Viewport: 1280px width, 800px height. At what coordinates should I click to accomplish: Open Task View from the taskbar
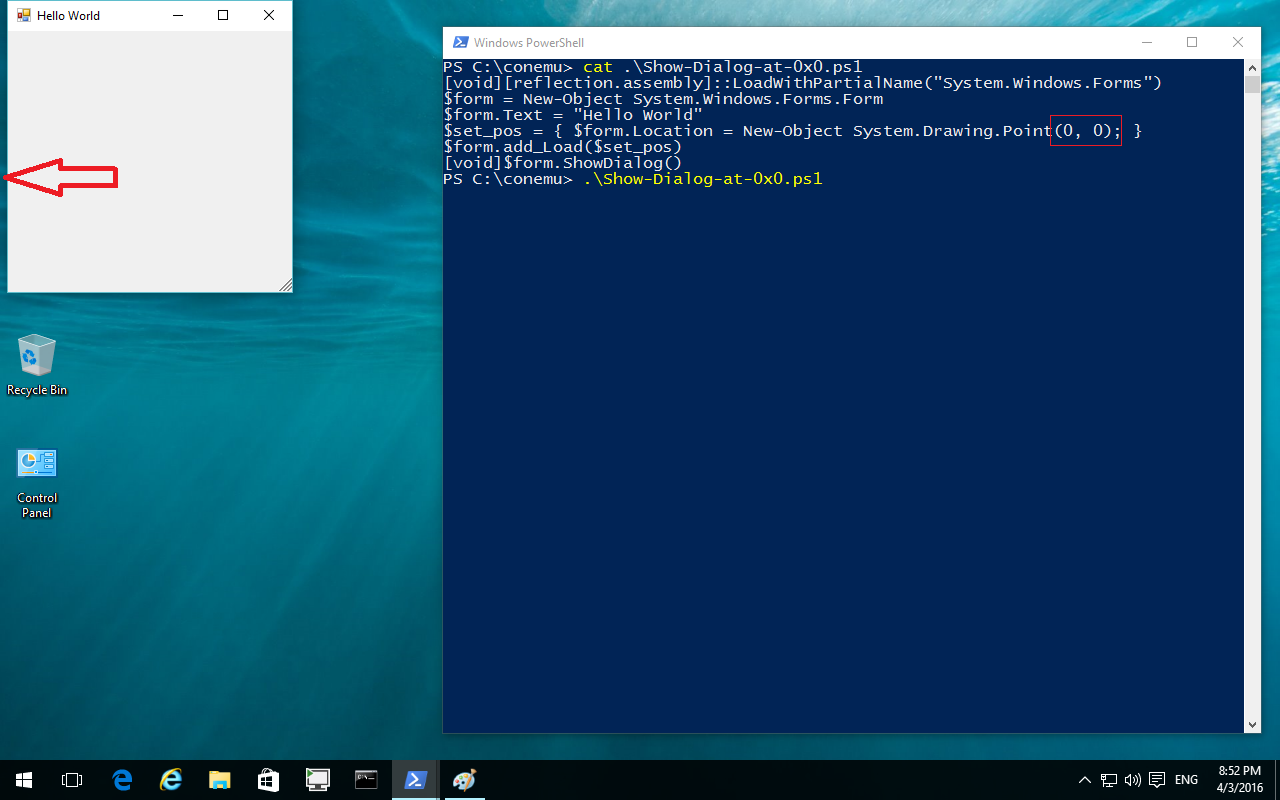pyautogui.click(x=72, y=780)
